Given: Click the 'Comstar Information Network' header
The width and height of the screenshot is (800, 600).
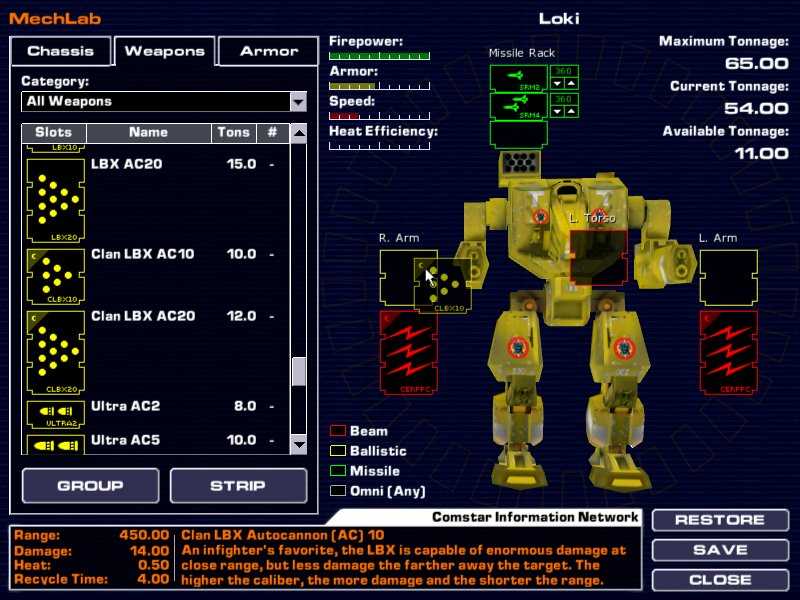Looking at the screenshot, I should coord(535,517).
